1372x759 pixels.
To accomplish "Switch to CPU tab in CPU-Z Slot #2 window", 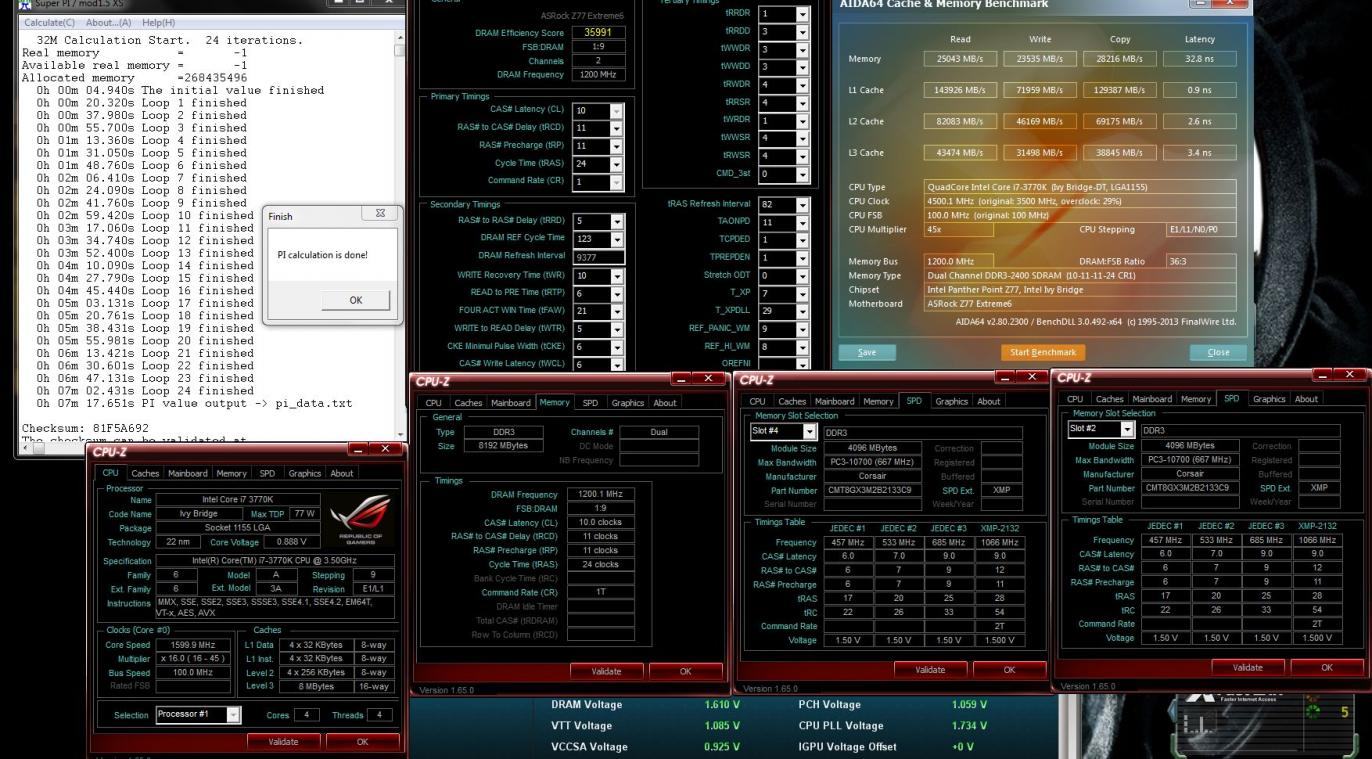I will pyautogui.click(x=1076, y=399).
